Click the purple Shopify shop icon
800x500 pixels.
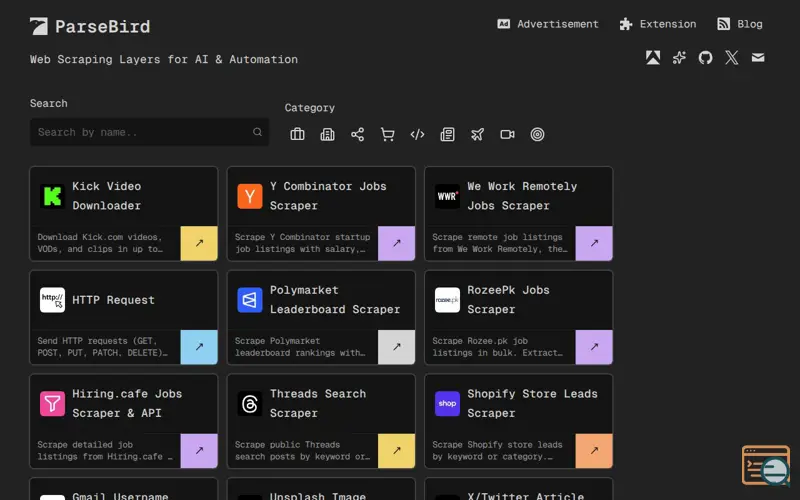447,404
